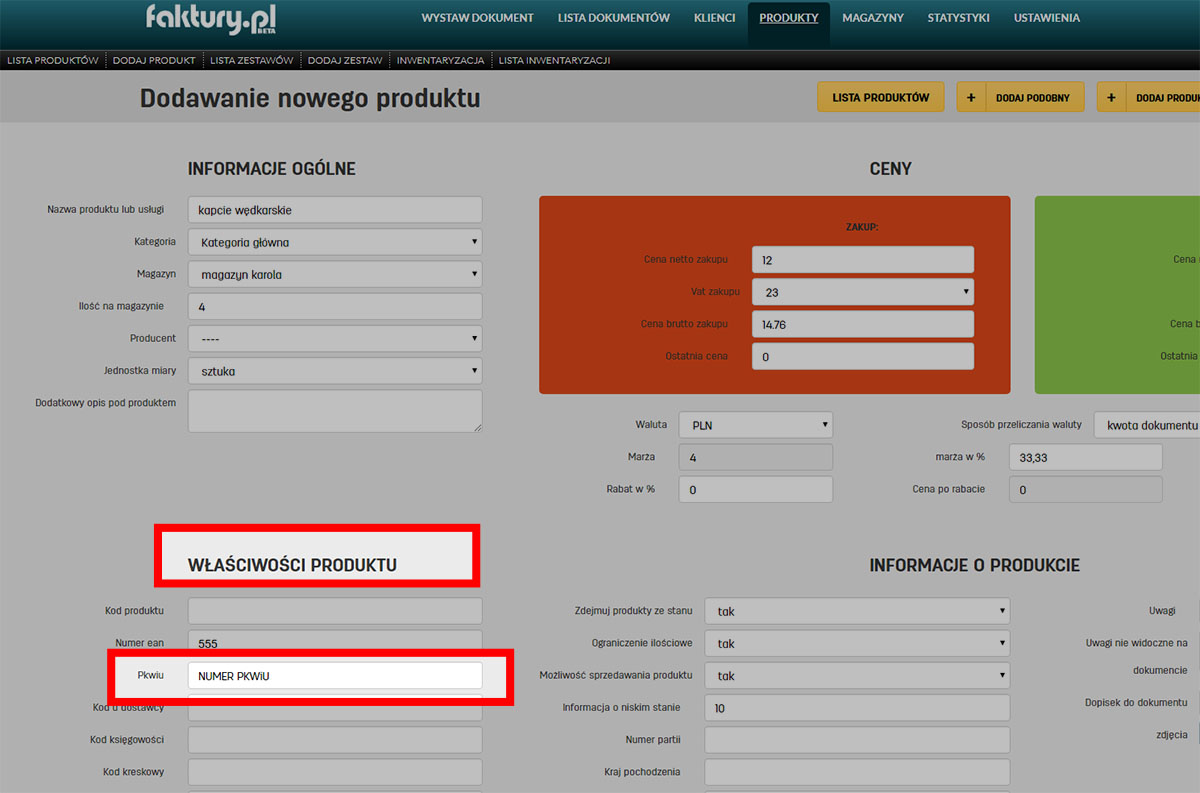Open the Jednostka miary dropdown
1200x793 pixels.
[335, 371]
